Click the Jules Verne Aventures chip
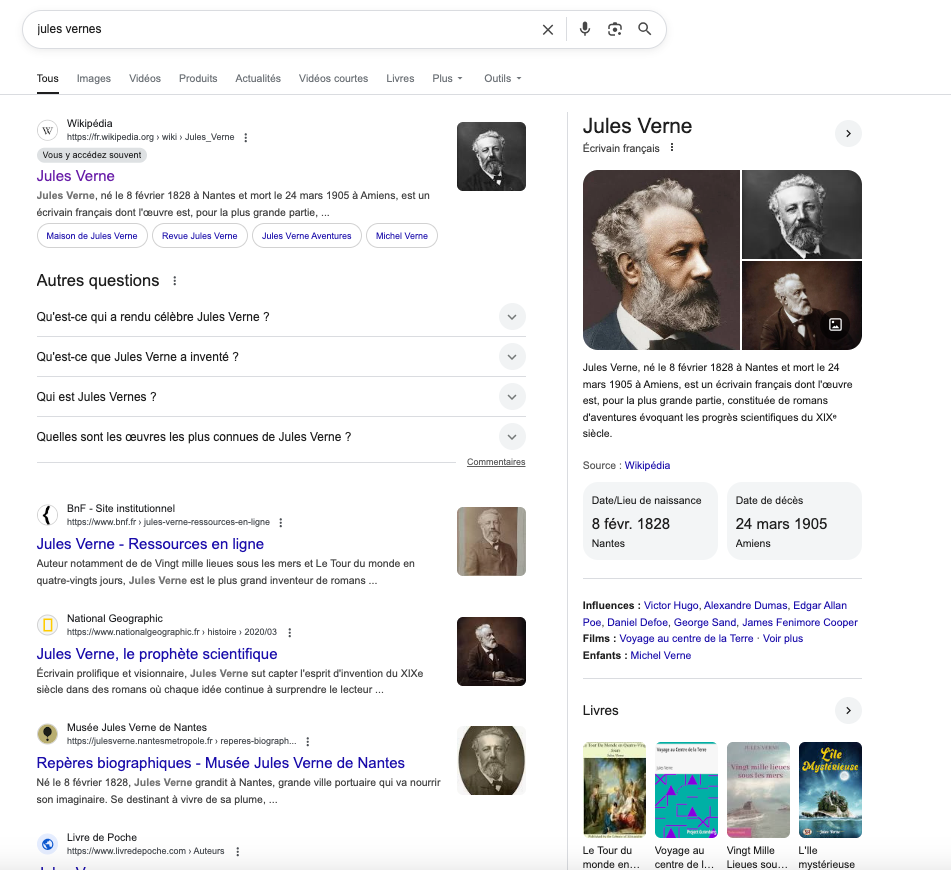951x870 pixels. click(306, 236)
